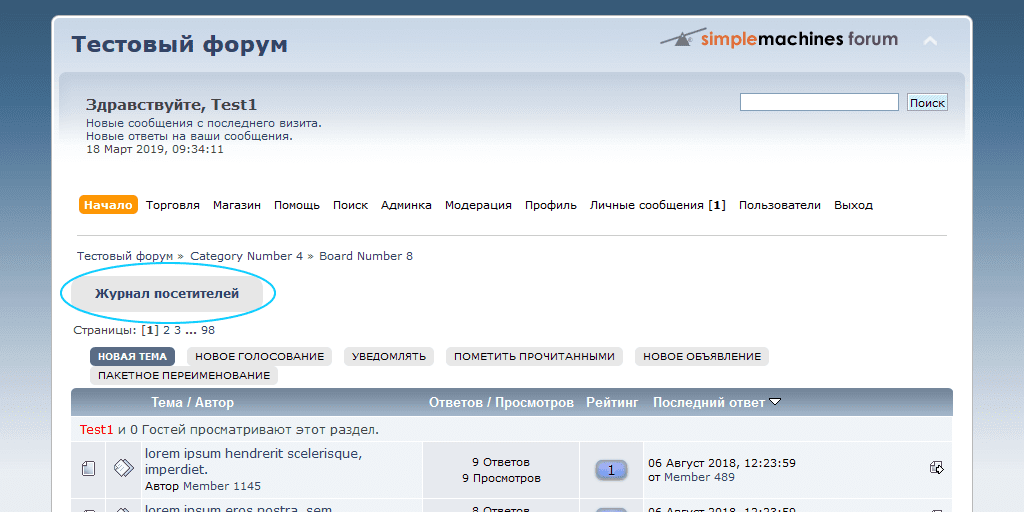1024x512 pixels.
Task: Click the Пометить прочитанными button
Action: pyautogui.click(x=534, y=356)
